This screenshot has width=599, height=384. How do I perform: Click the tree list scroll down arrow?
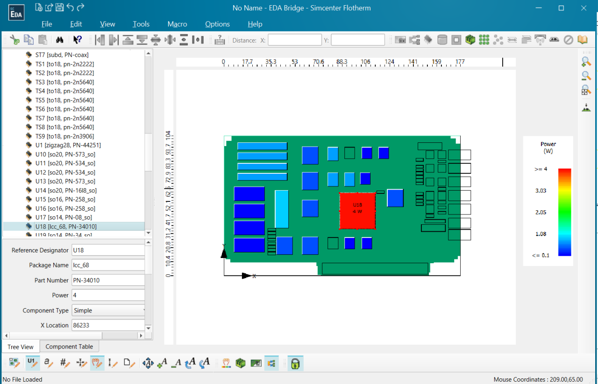[148, 233]
